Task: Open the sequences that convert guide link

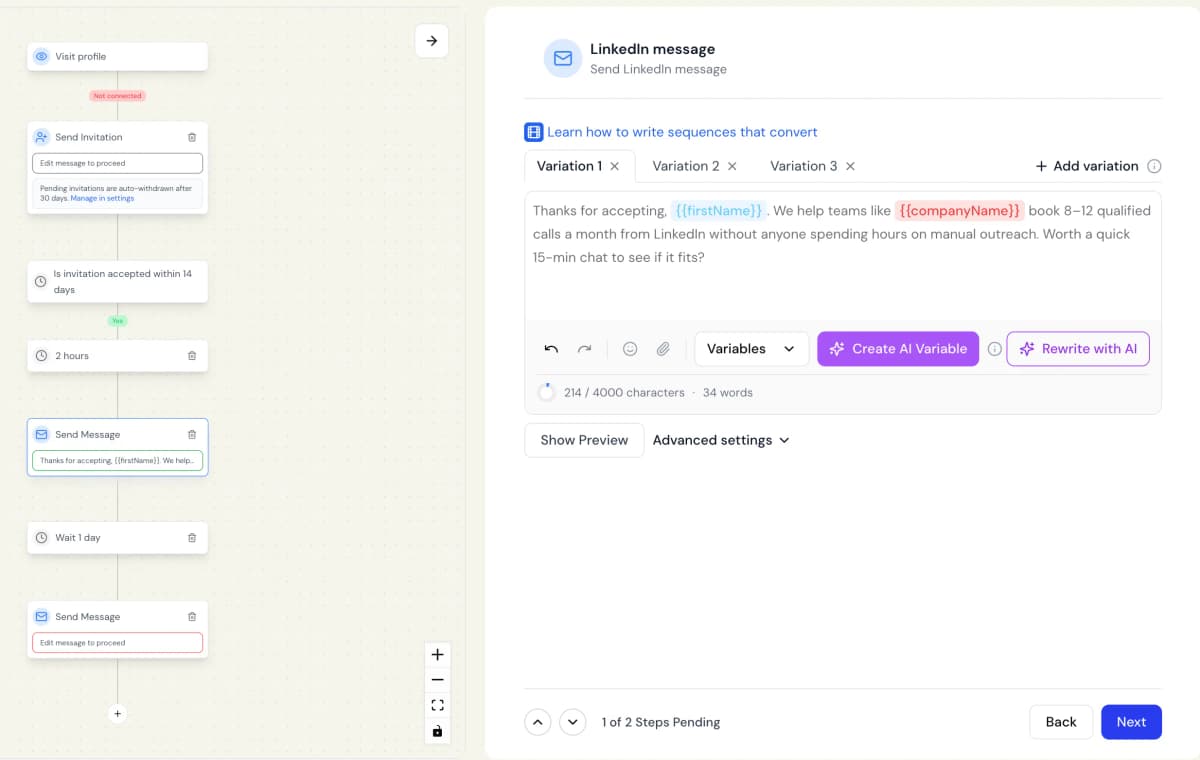Action: point(682,132)
